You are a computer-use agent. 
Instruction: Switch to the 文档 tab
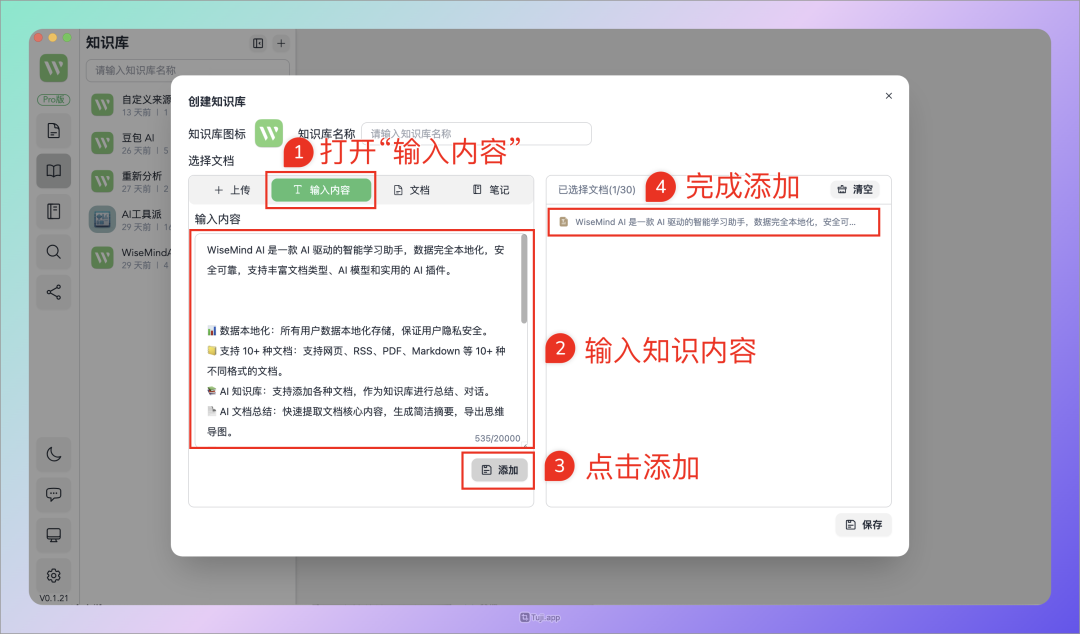coord(411,190)
